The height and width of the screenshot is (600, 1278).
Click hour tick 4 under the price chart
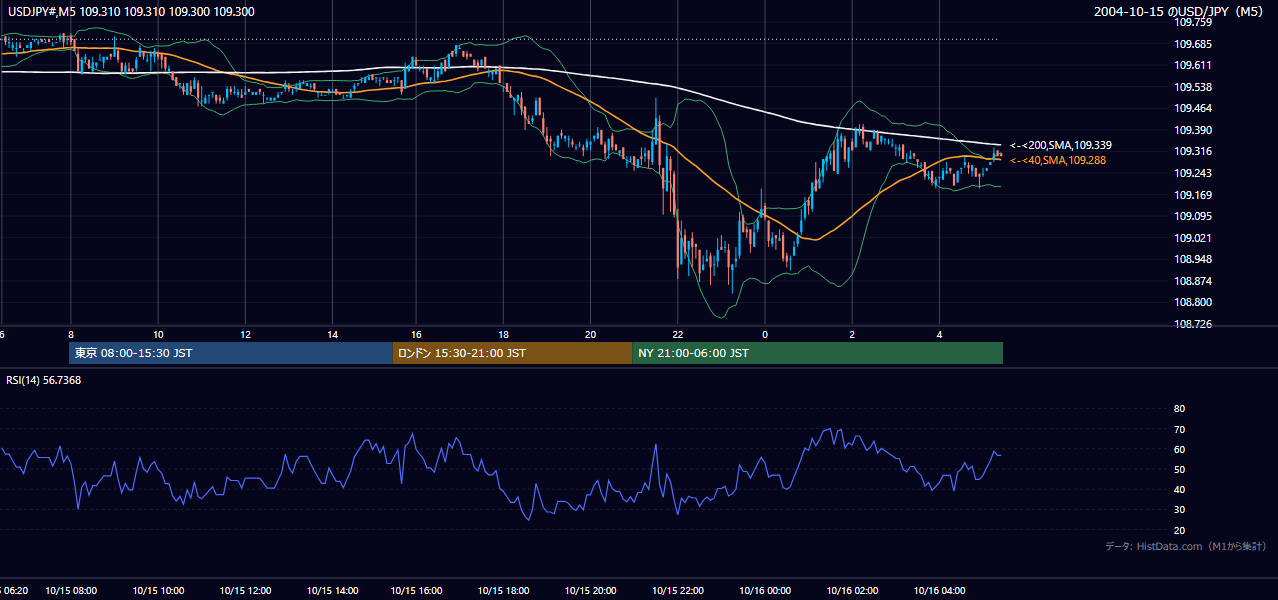939,334
